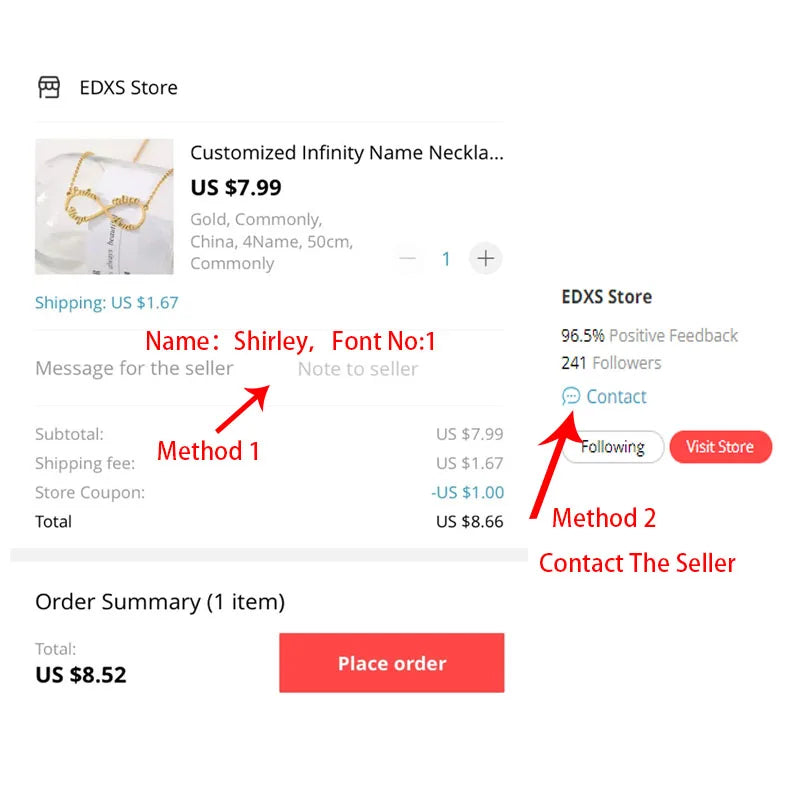Click the product variant description text

pyautogui.click(x=271, y=241)
